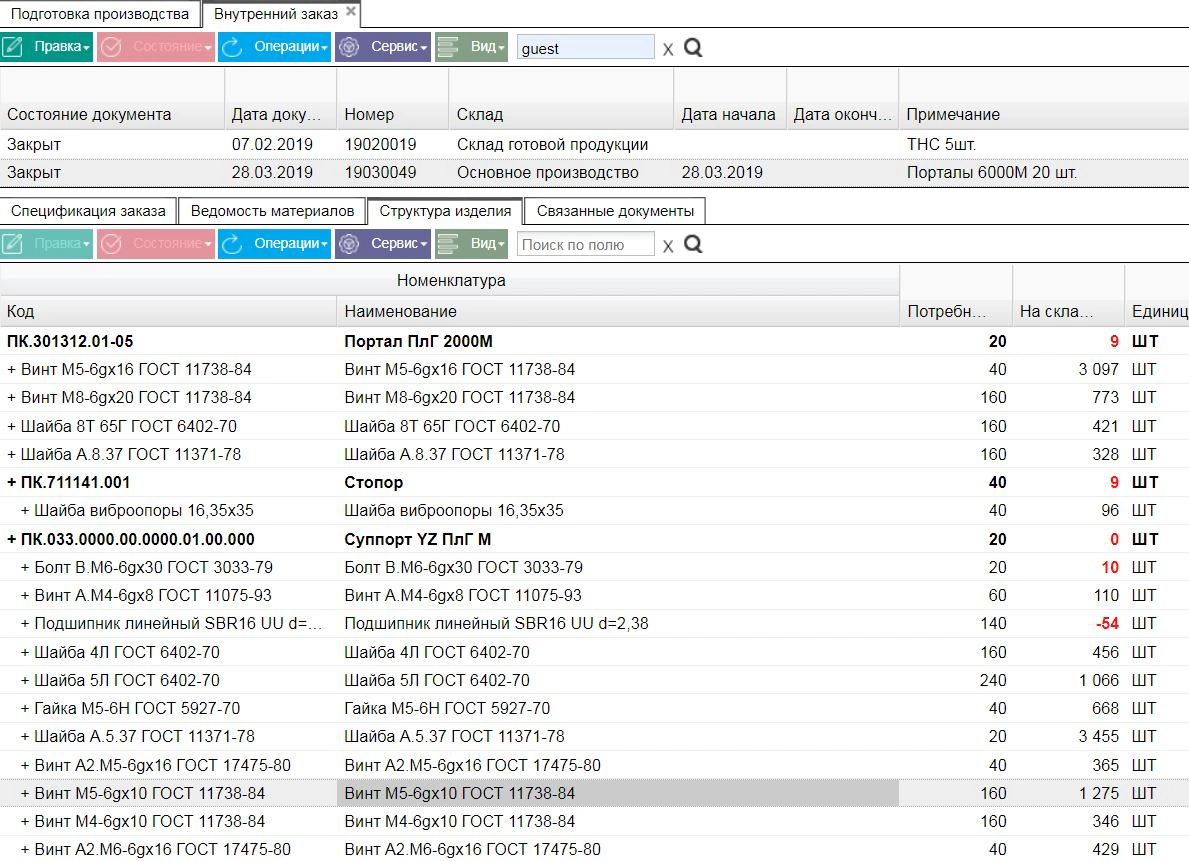Switch to 'Подготовка производства' tab
The height and width of the screenshot is (861, 1189).
click(x=100, y=14)
